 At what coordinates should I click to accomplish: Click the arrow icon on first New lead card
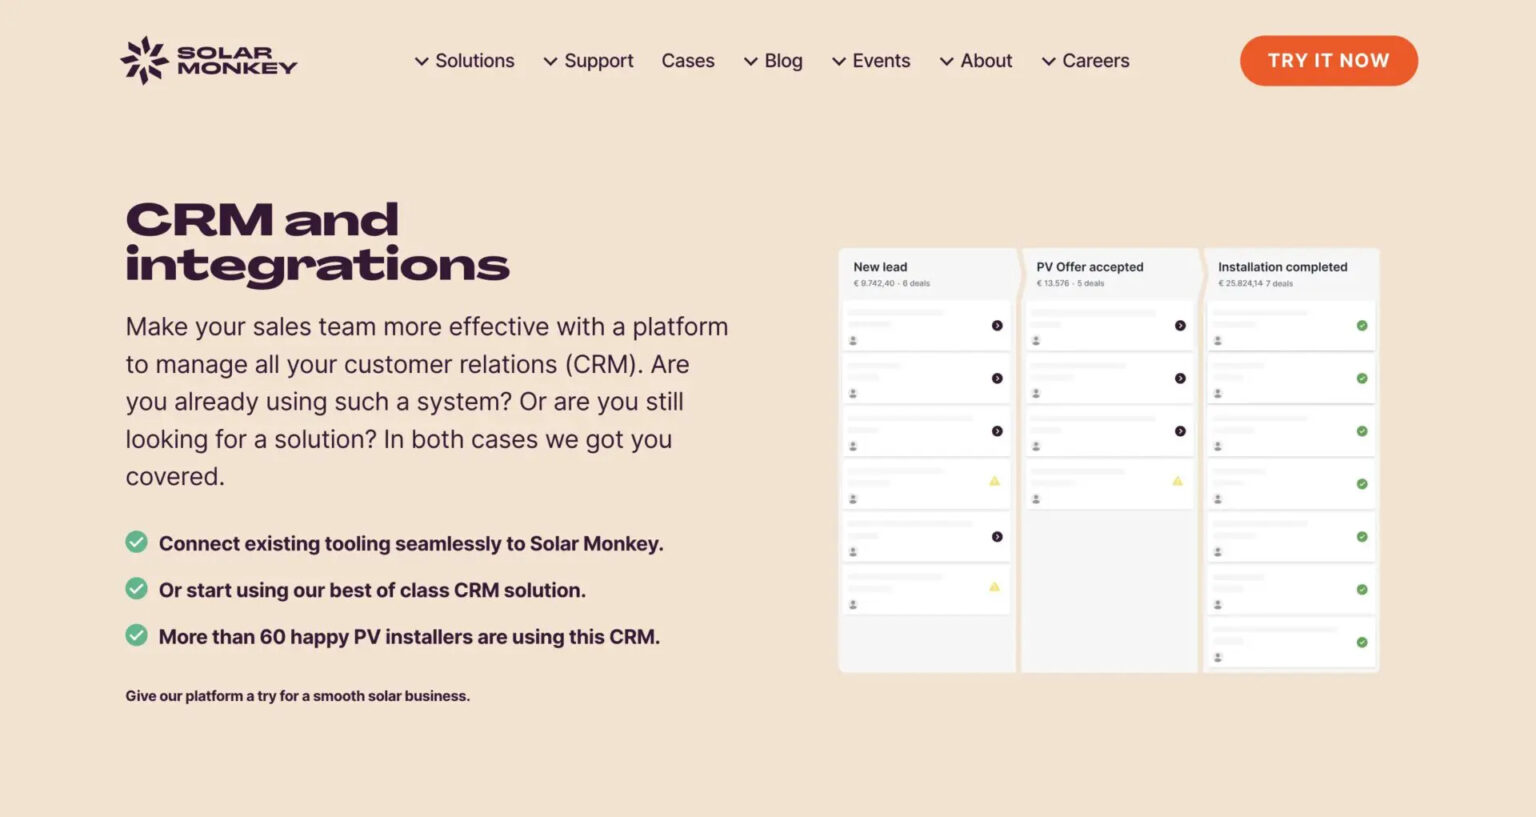click(997, 325)
